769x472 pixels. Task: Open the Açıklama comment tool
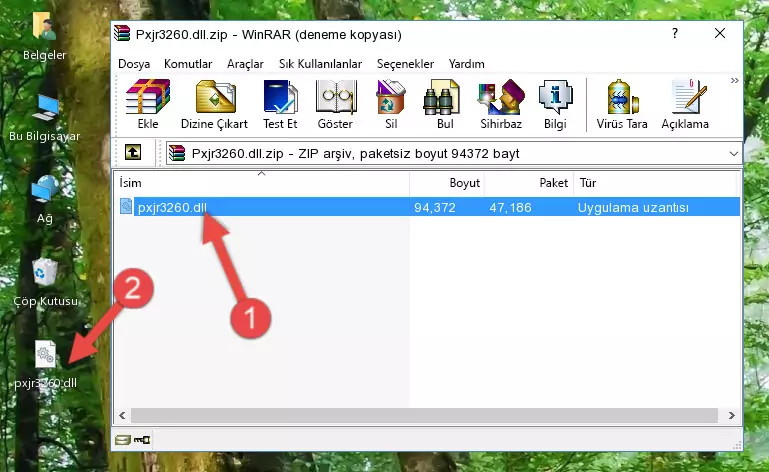point(685,105)
